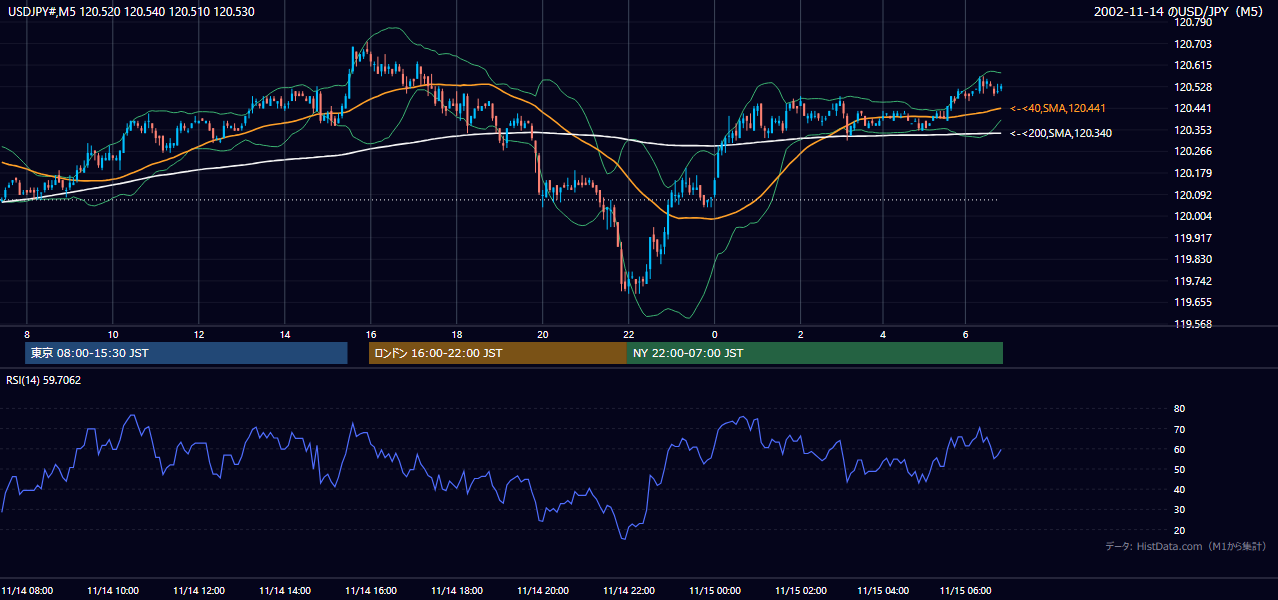Click price axis value 120.092
This screenshot has width=1278, height=600.
point(1193,195)
